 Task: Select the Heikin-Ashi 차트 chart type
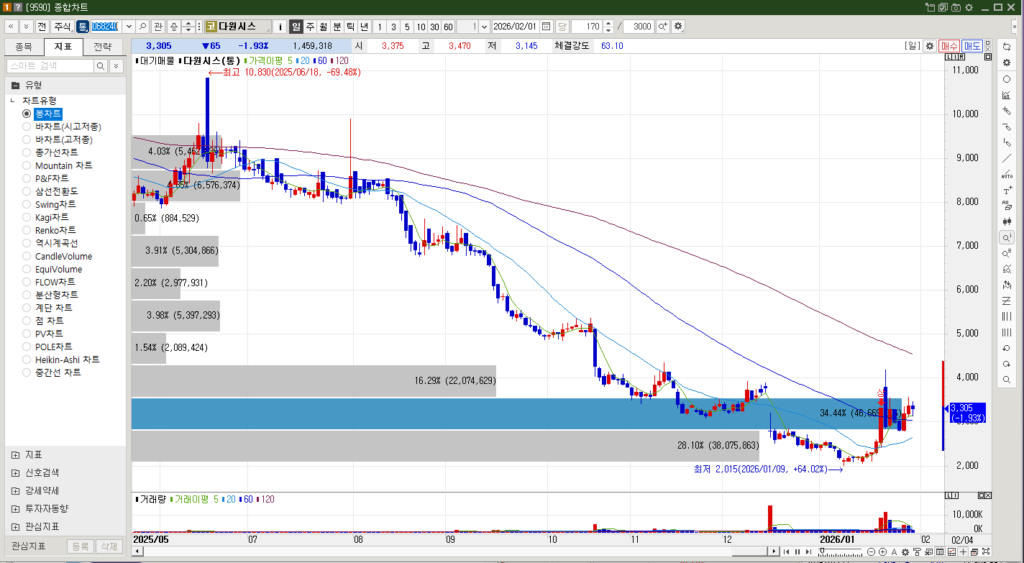(27, 359)
